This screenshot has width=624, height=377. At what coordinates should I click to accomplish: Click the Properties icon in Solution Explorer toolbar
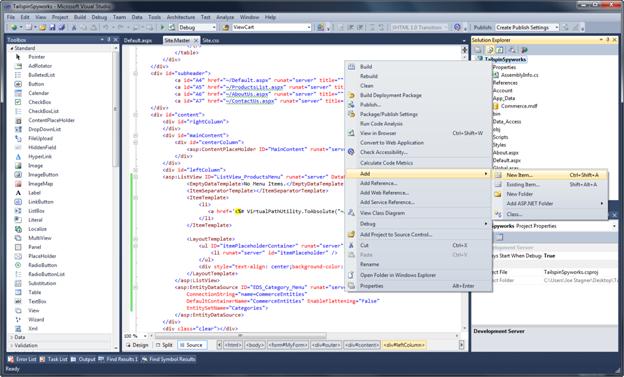[x=478, y=50]
